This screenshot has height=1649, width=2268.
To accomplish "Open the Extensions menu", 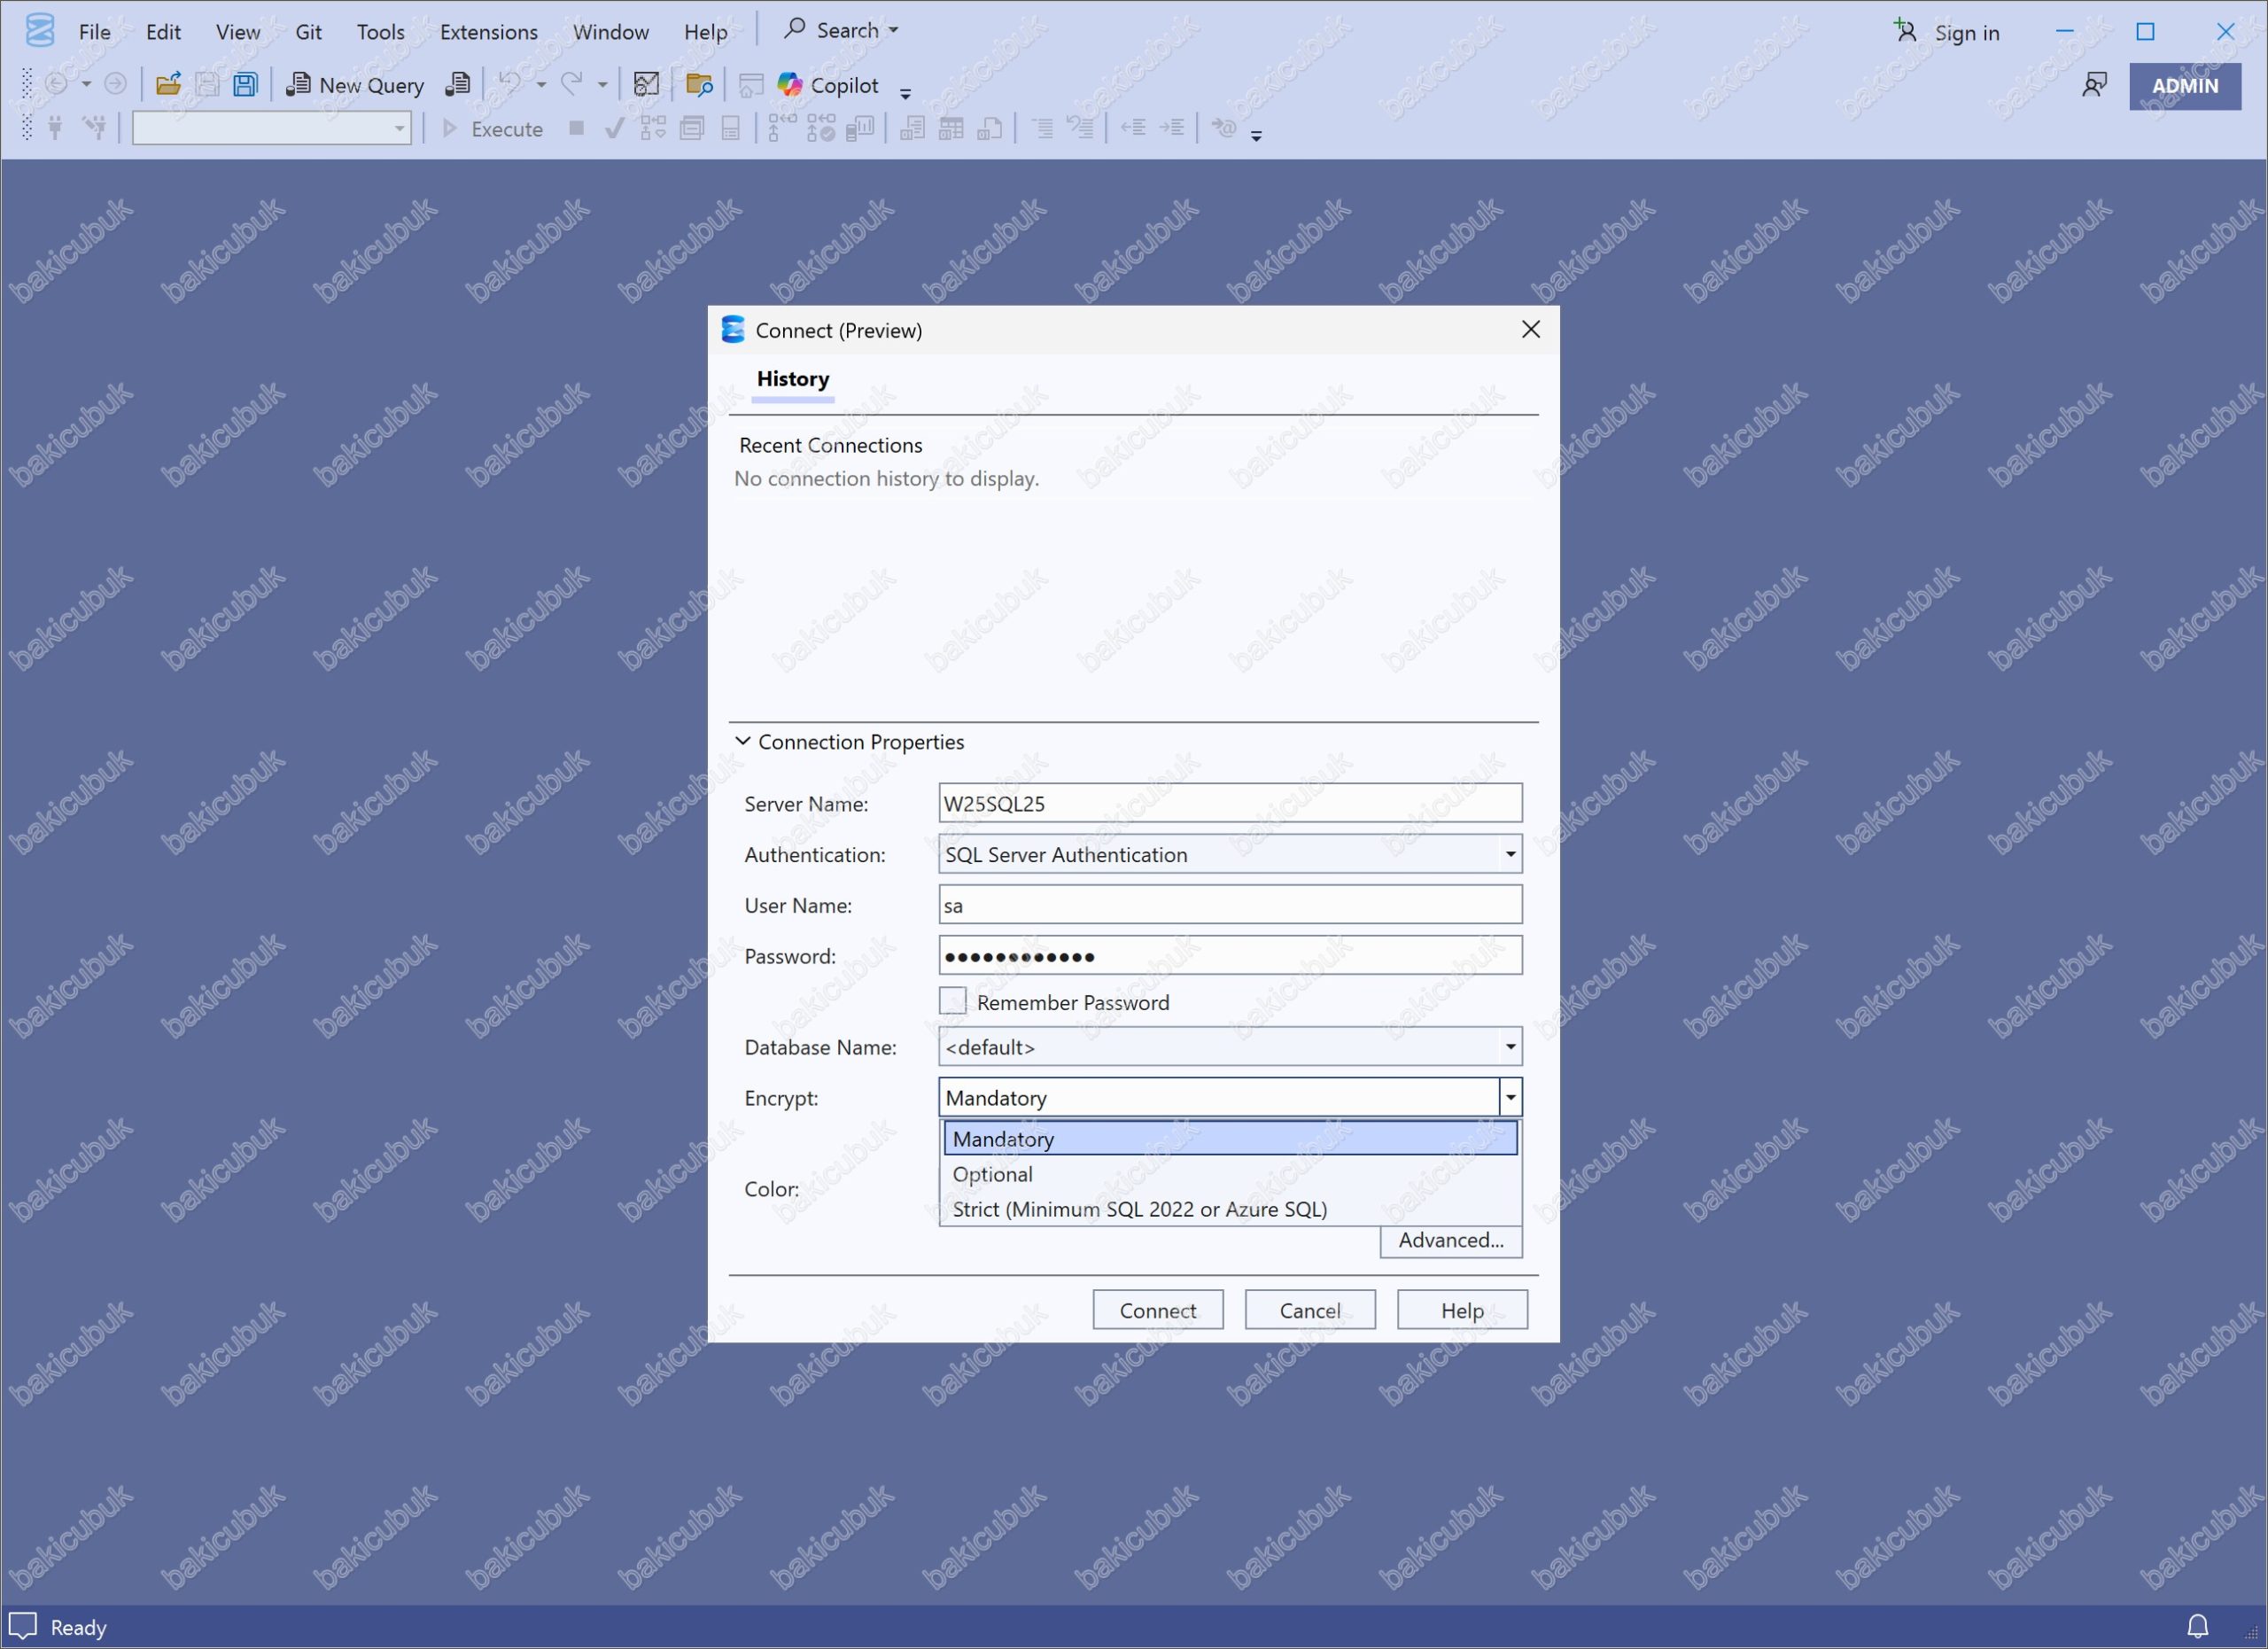I will 489,32.
